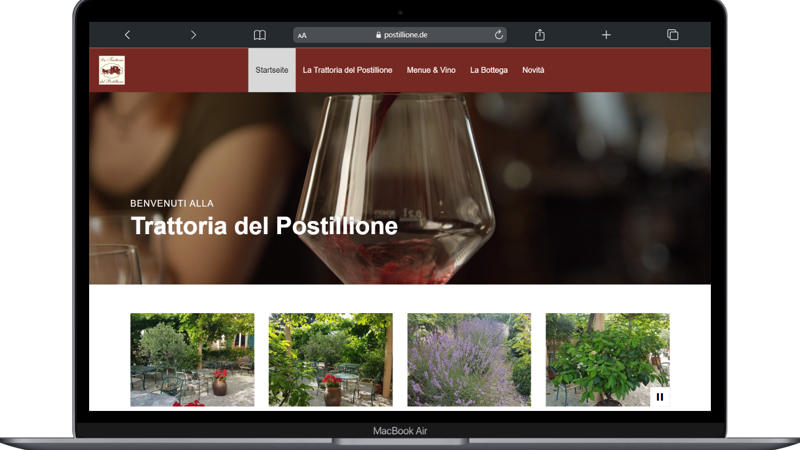
Task: Go to the Menue & Vino page
Action: [431, 70]
